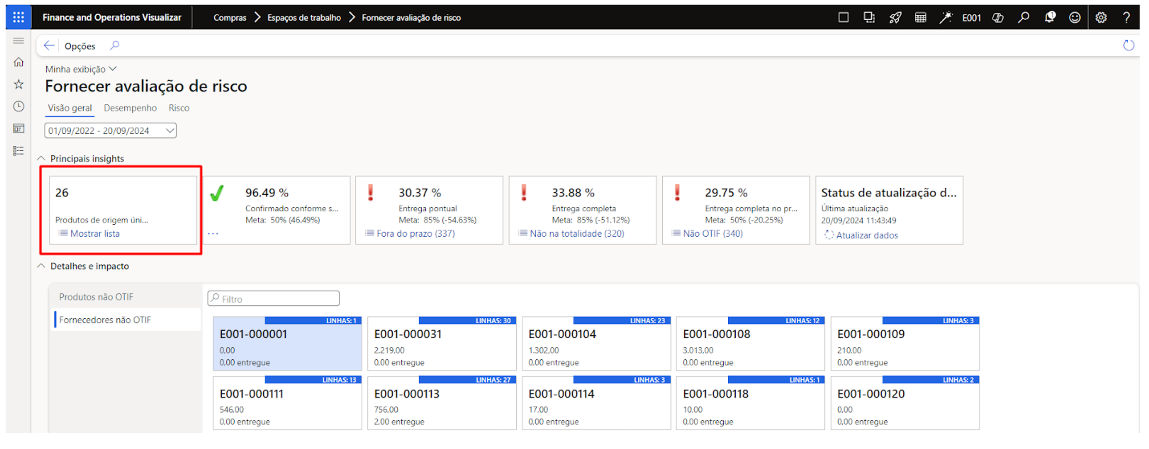Image resolution: width=1149 pixels, height=449 pixels.
Task: Go to Home in left sidebar
Action: tap(18, 62)
